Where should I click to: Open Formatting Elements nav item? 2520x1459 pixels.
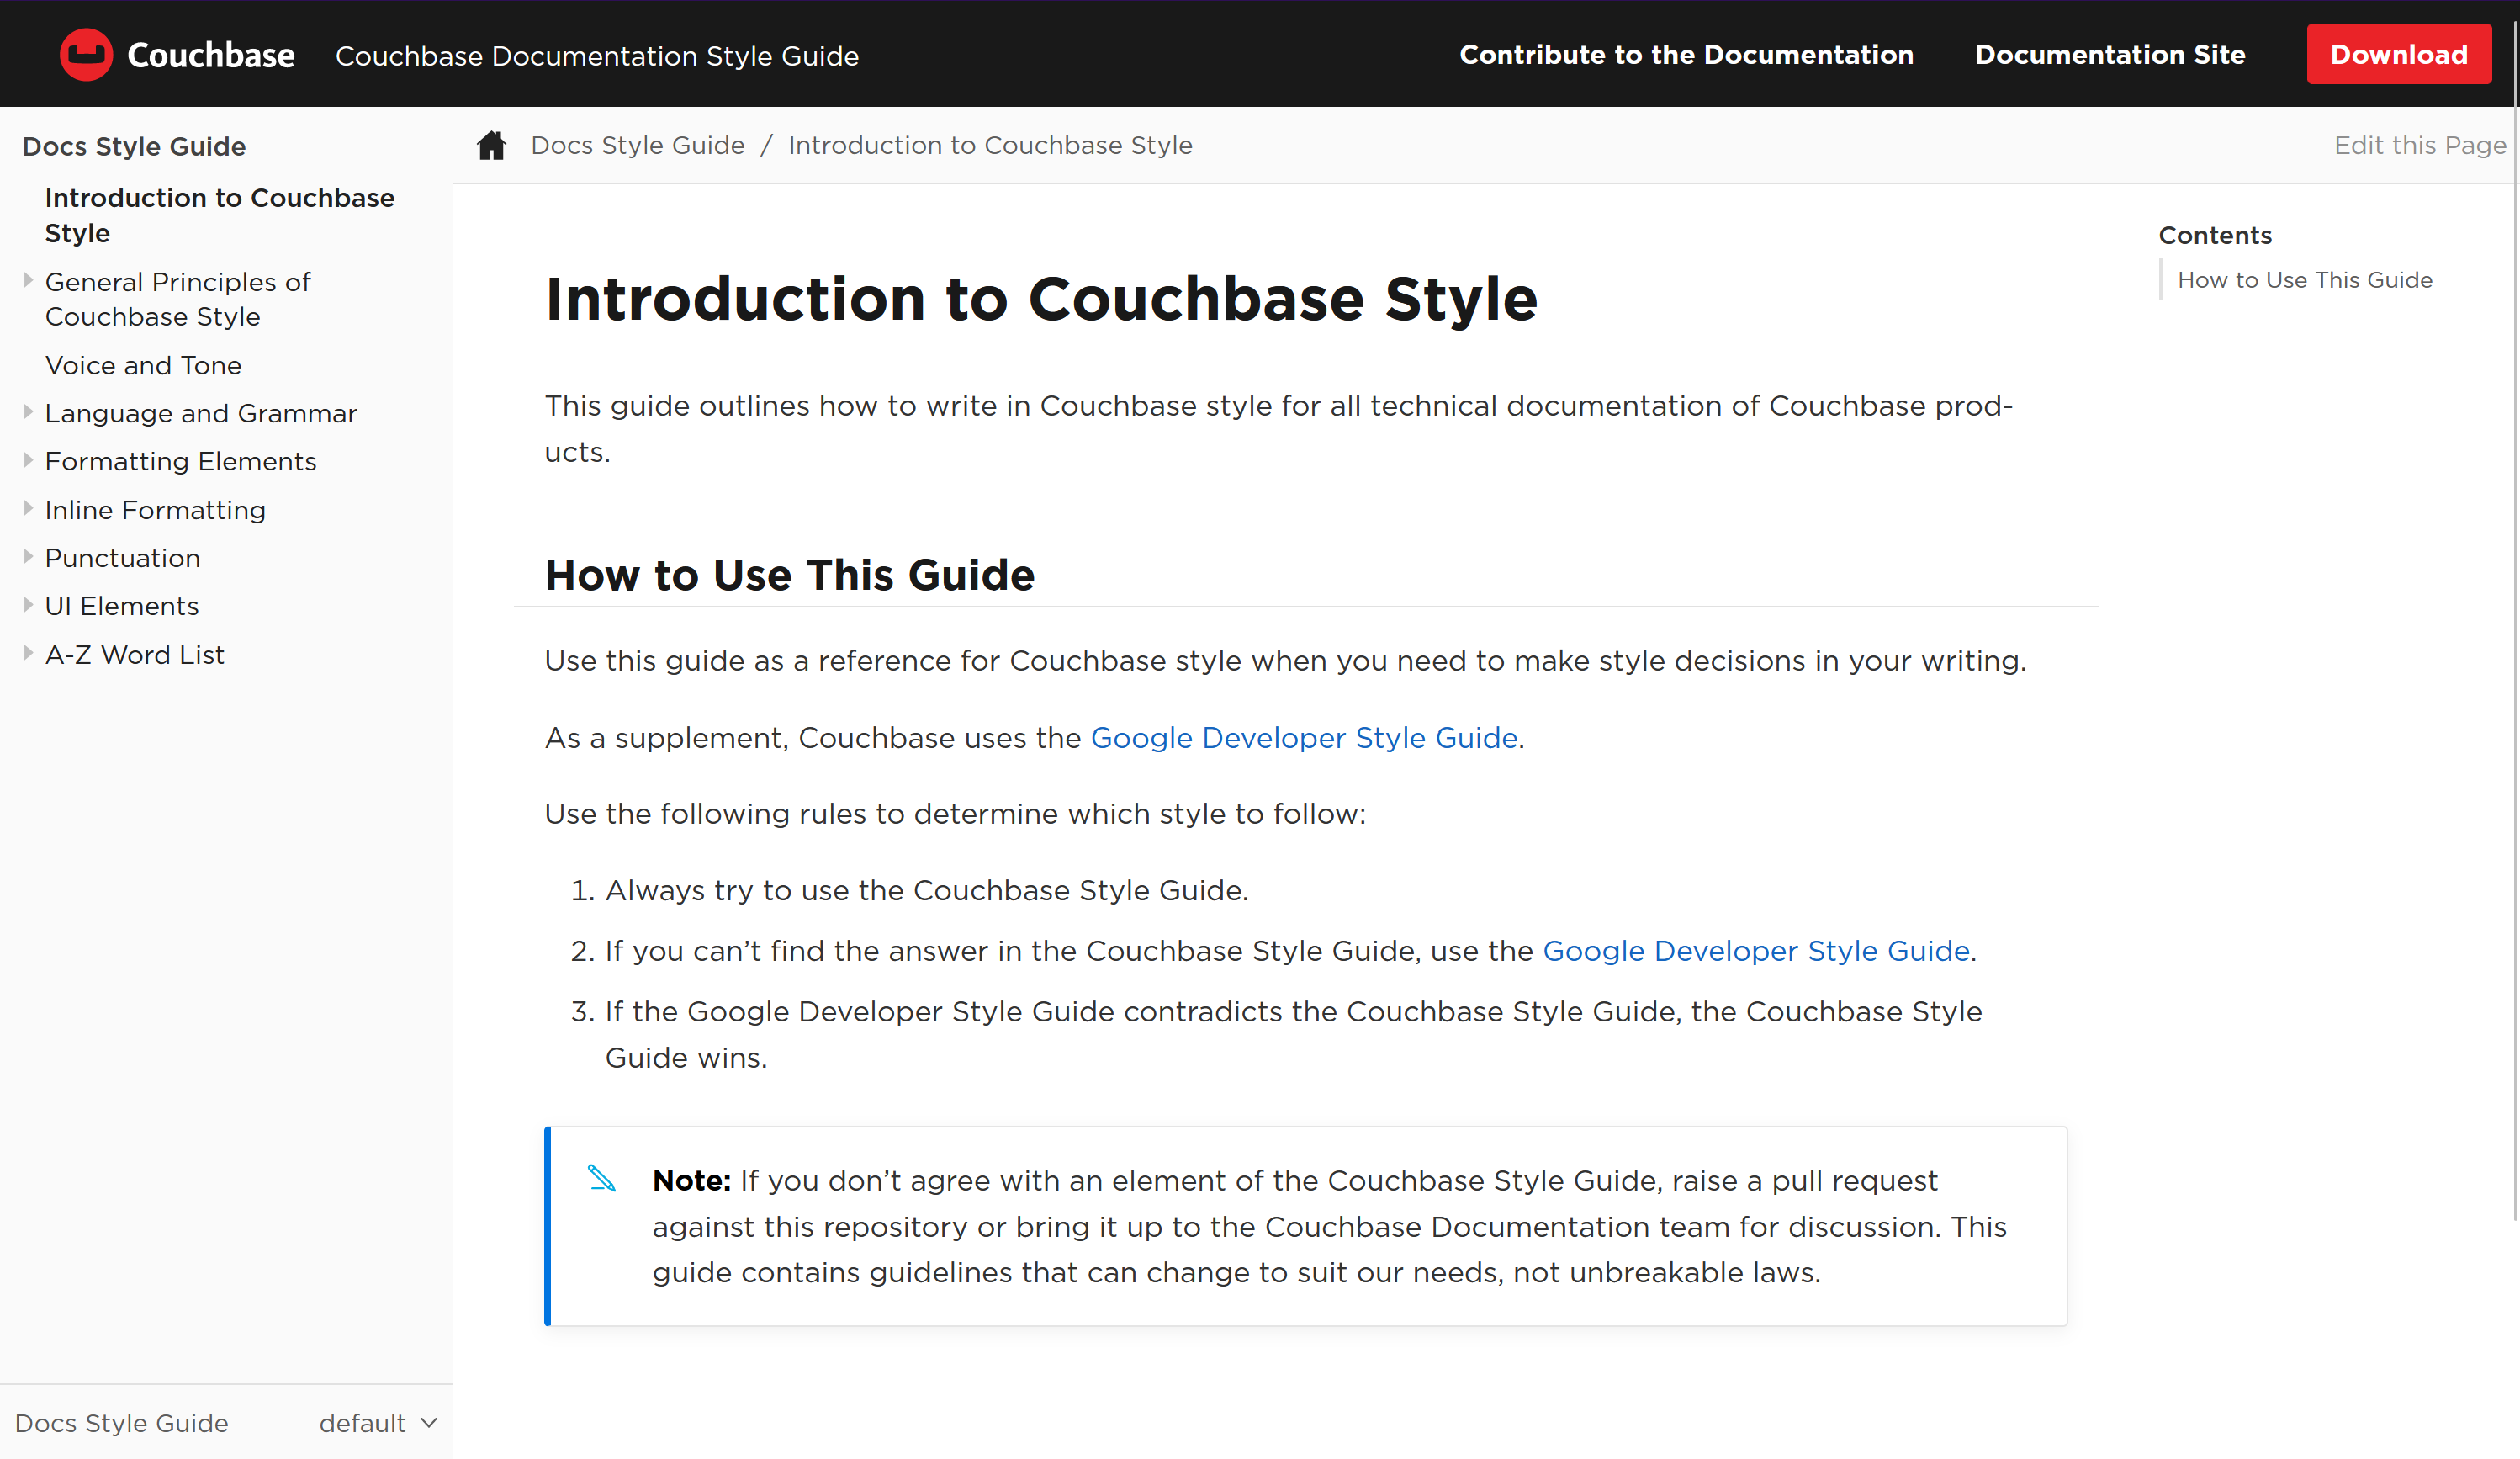(181, 461)
